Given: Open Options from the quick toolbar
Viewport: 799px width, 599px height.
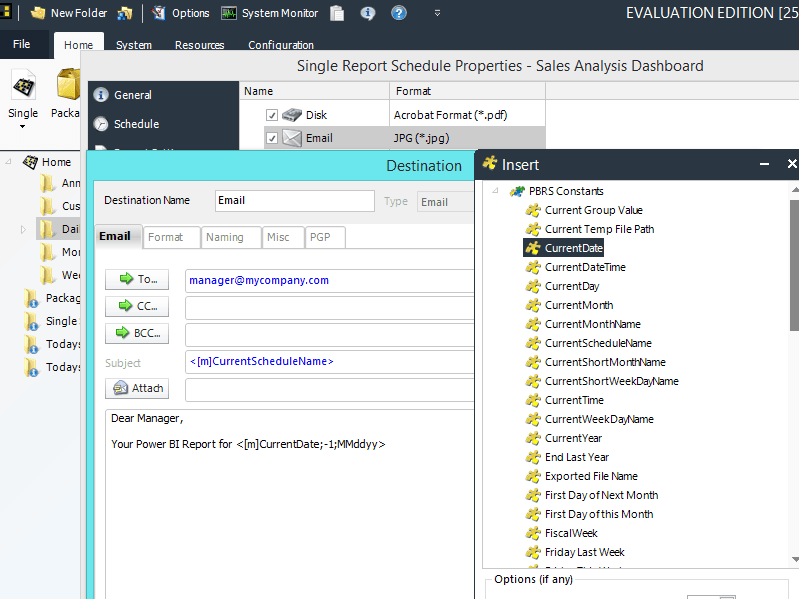Looking at the screenshot, I should 181,13.
